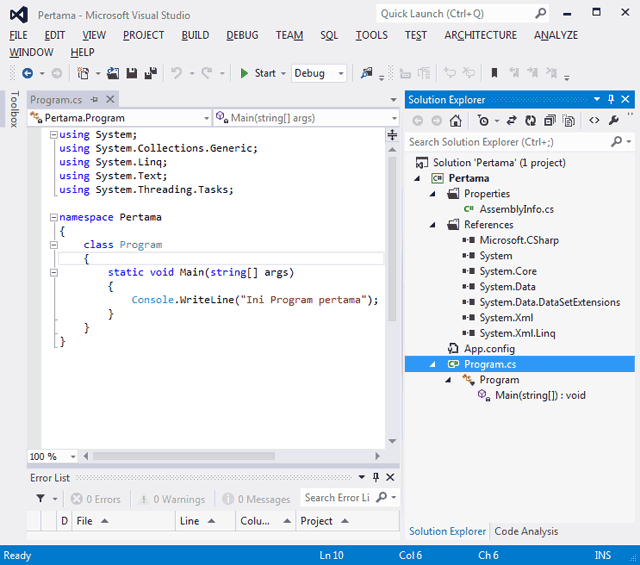This screenshot has width=640, height=565.
Task: Open the HELP menu
Action: [x=82, y=52]
